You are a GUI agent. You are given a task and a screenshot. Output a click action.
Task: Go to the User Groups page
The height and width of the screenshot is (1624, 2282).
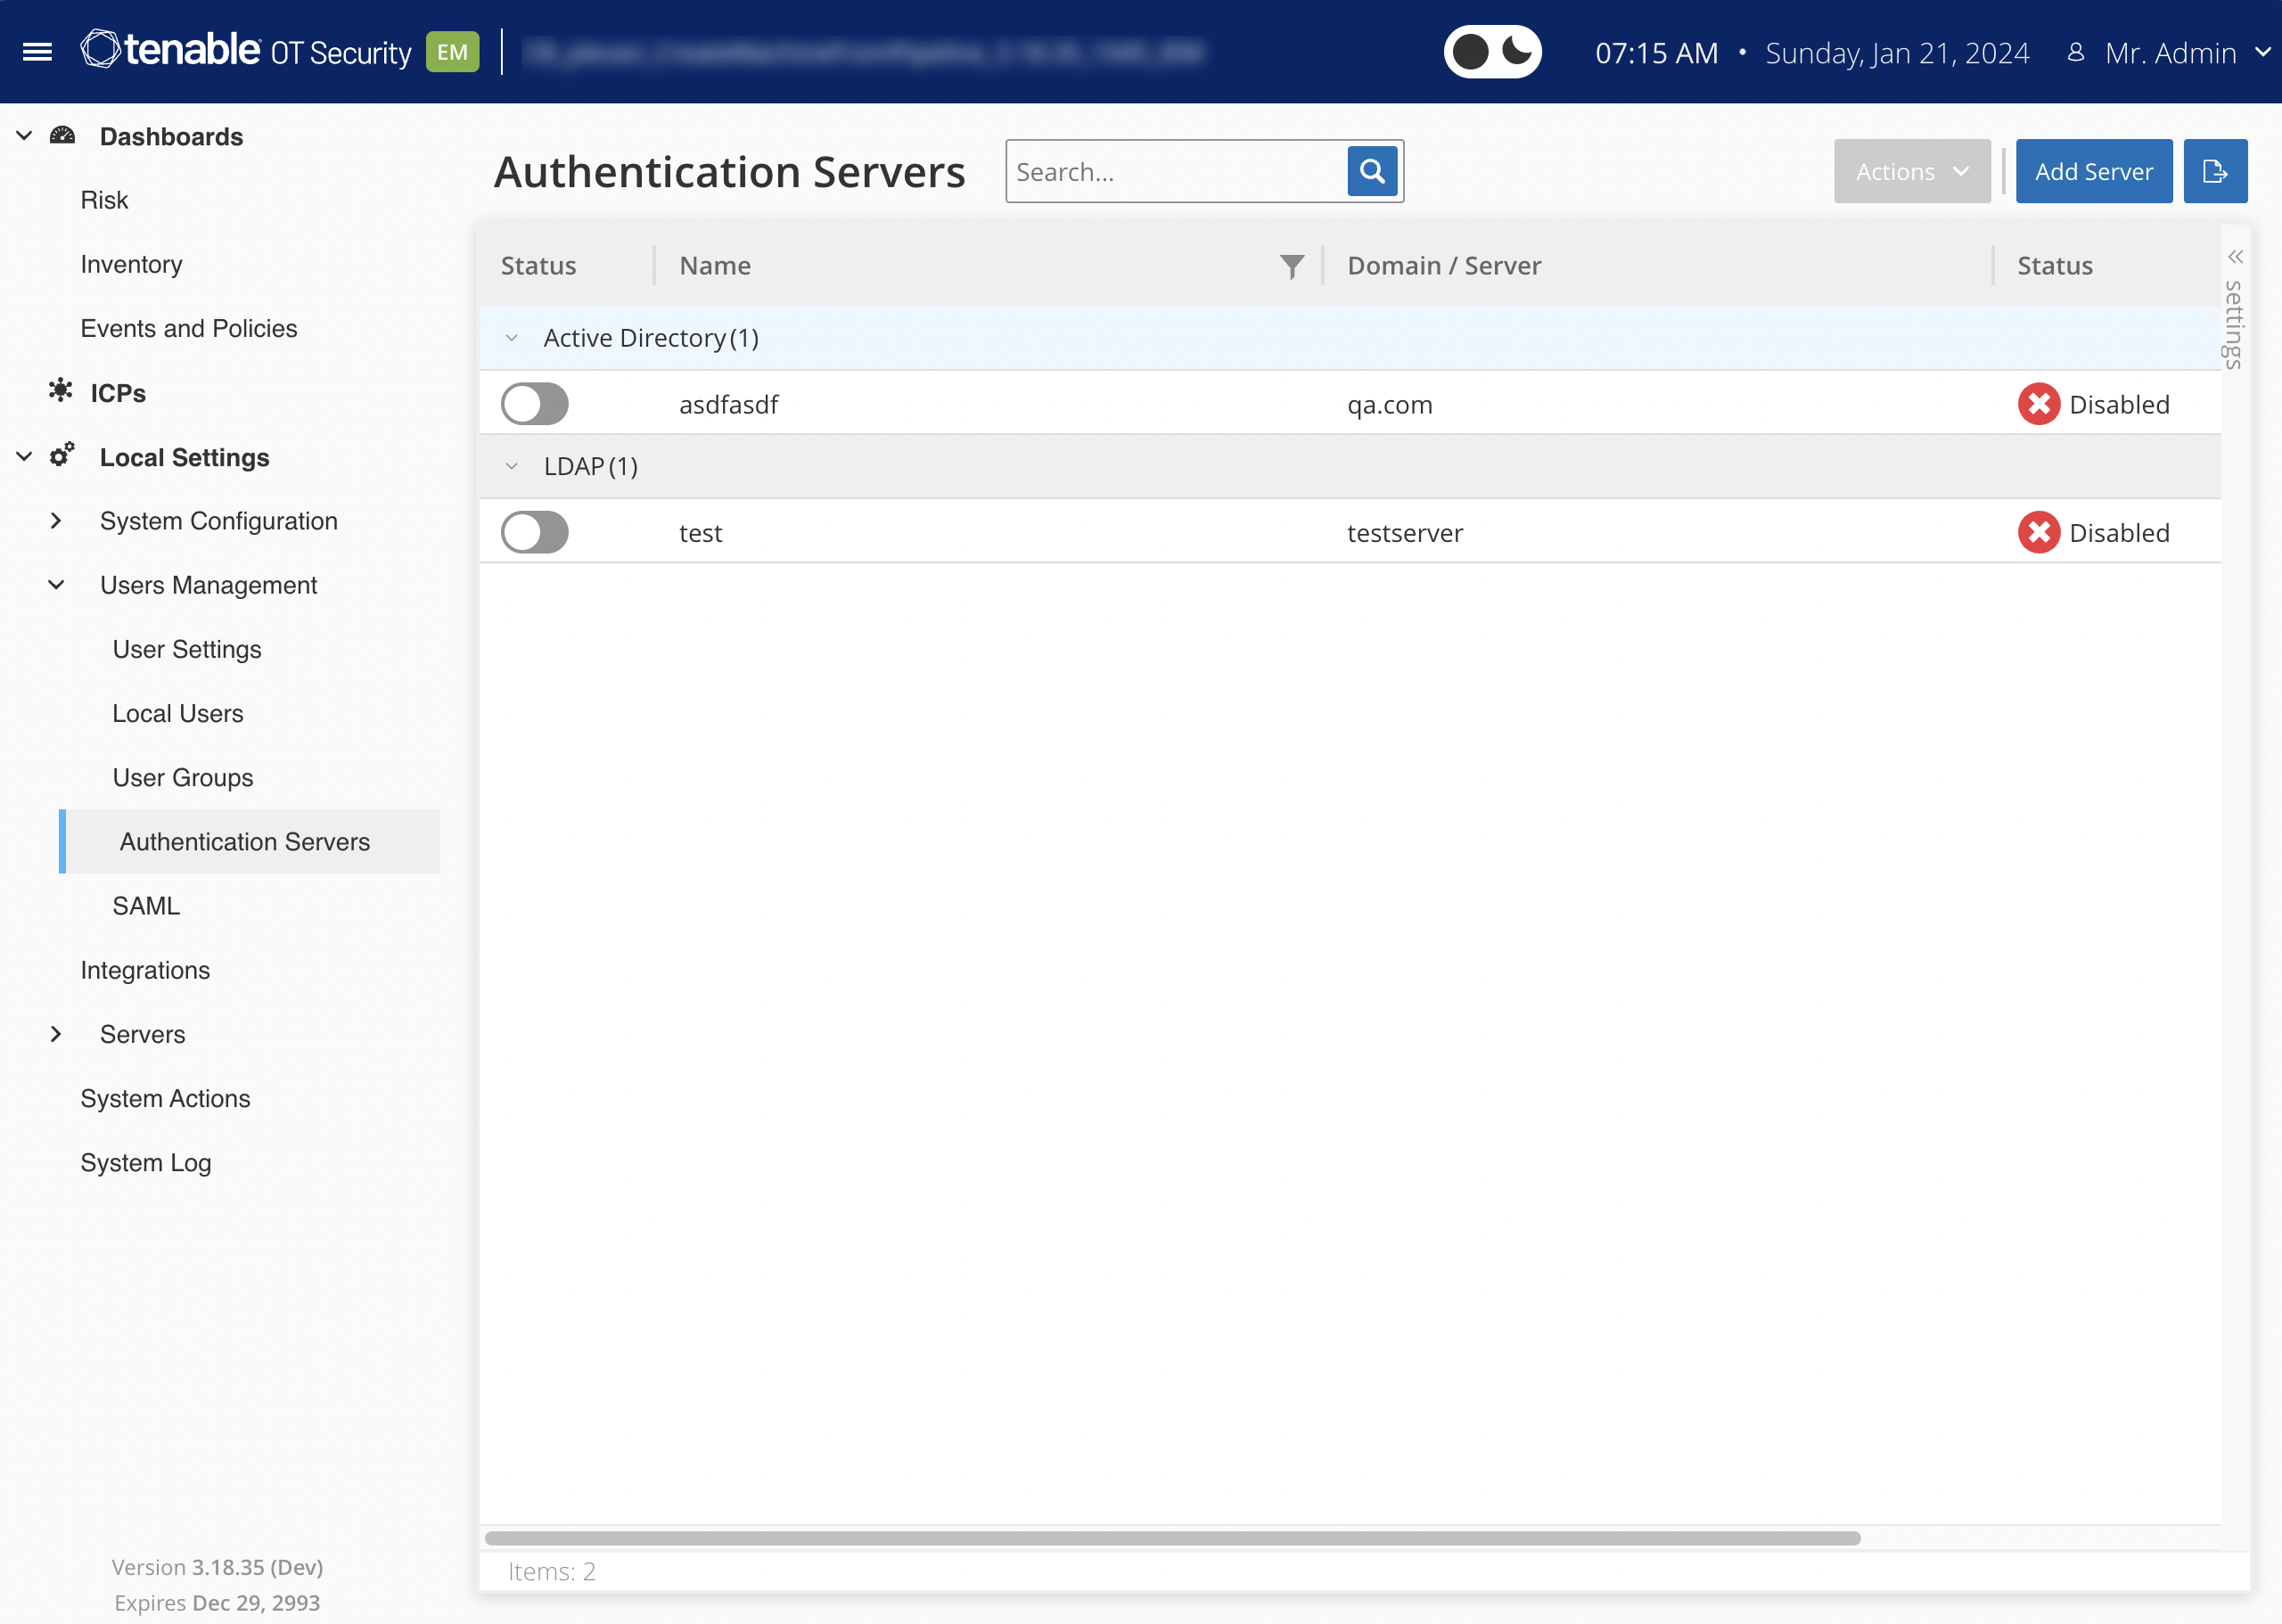click(x=182, y=778)
